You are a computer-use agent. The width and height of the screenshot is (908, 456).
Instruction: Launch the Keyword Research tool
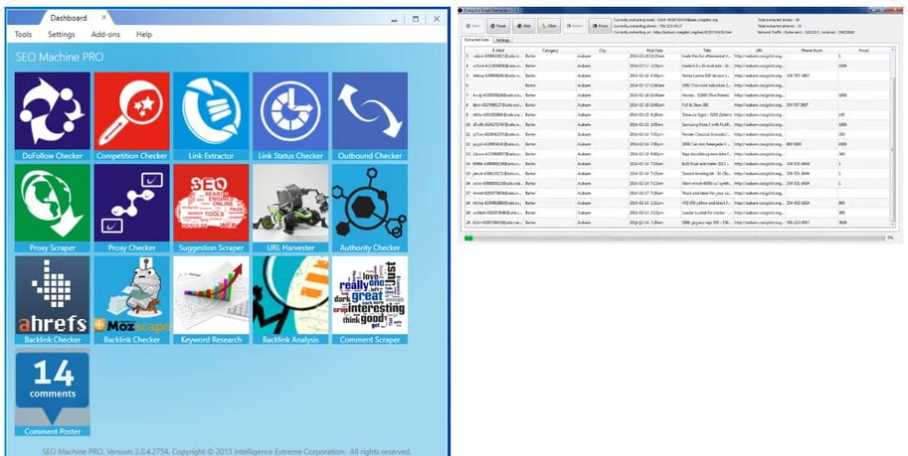pos(211,300)
